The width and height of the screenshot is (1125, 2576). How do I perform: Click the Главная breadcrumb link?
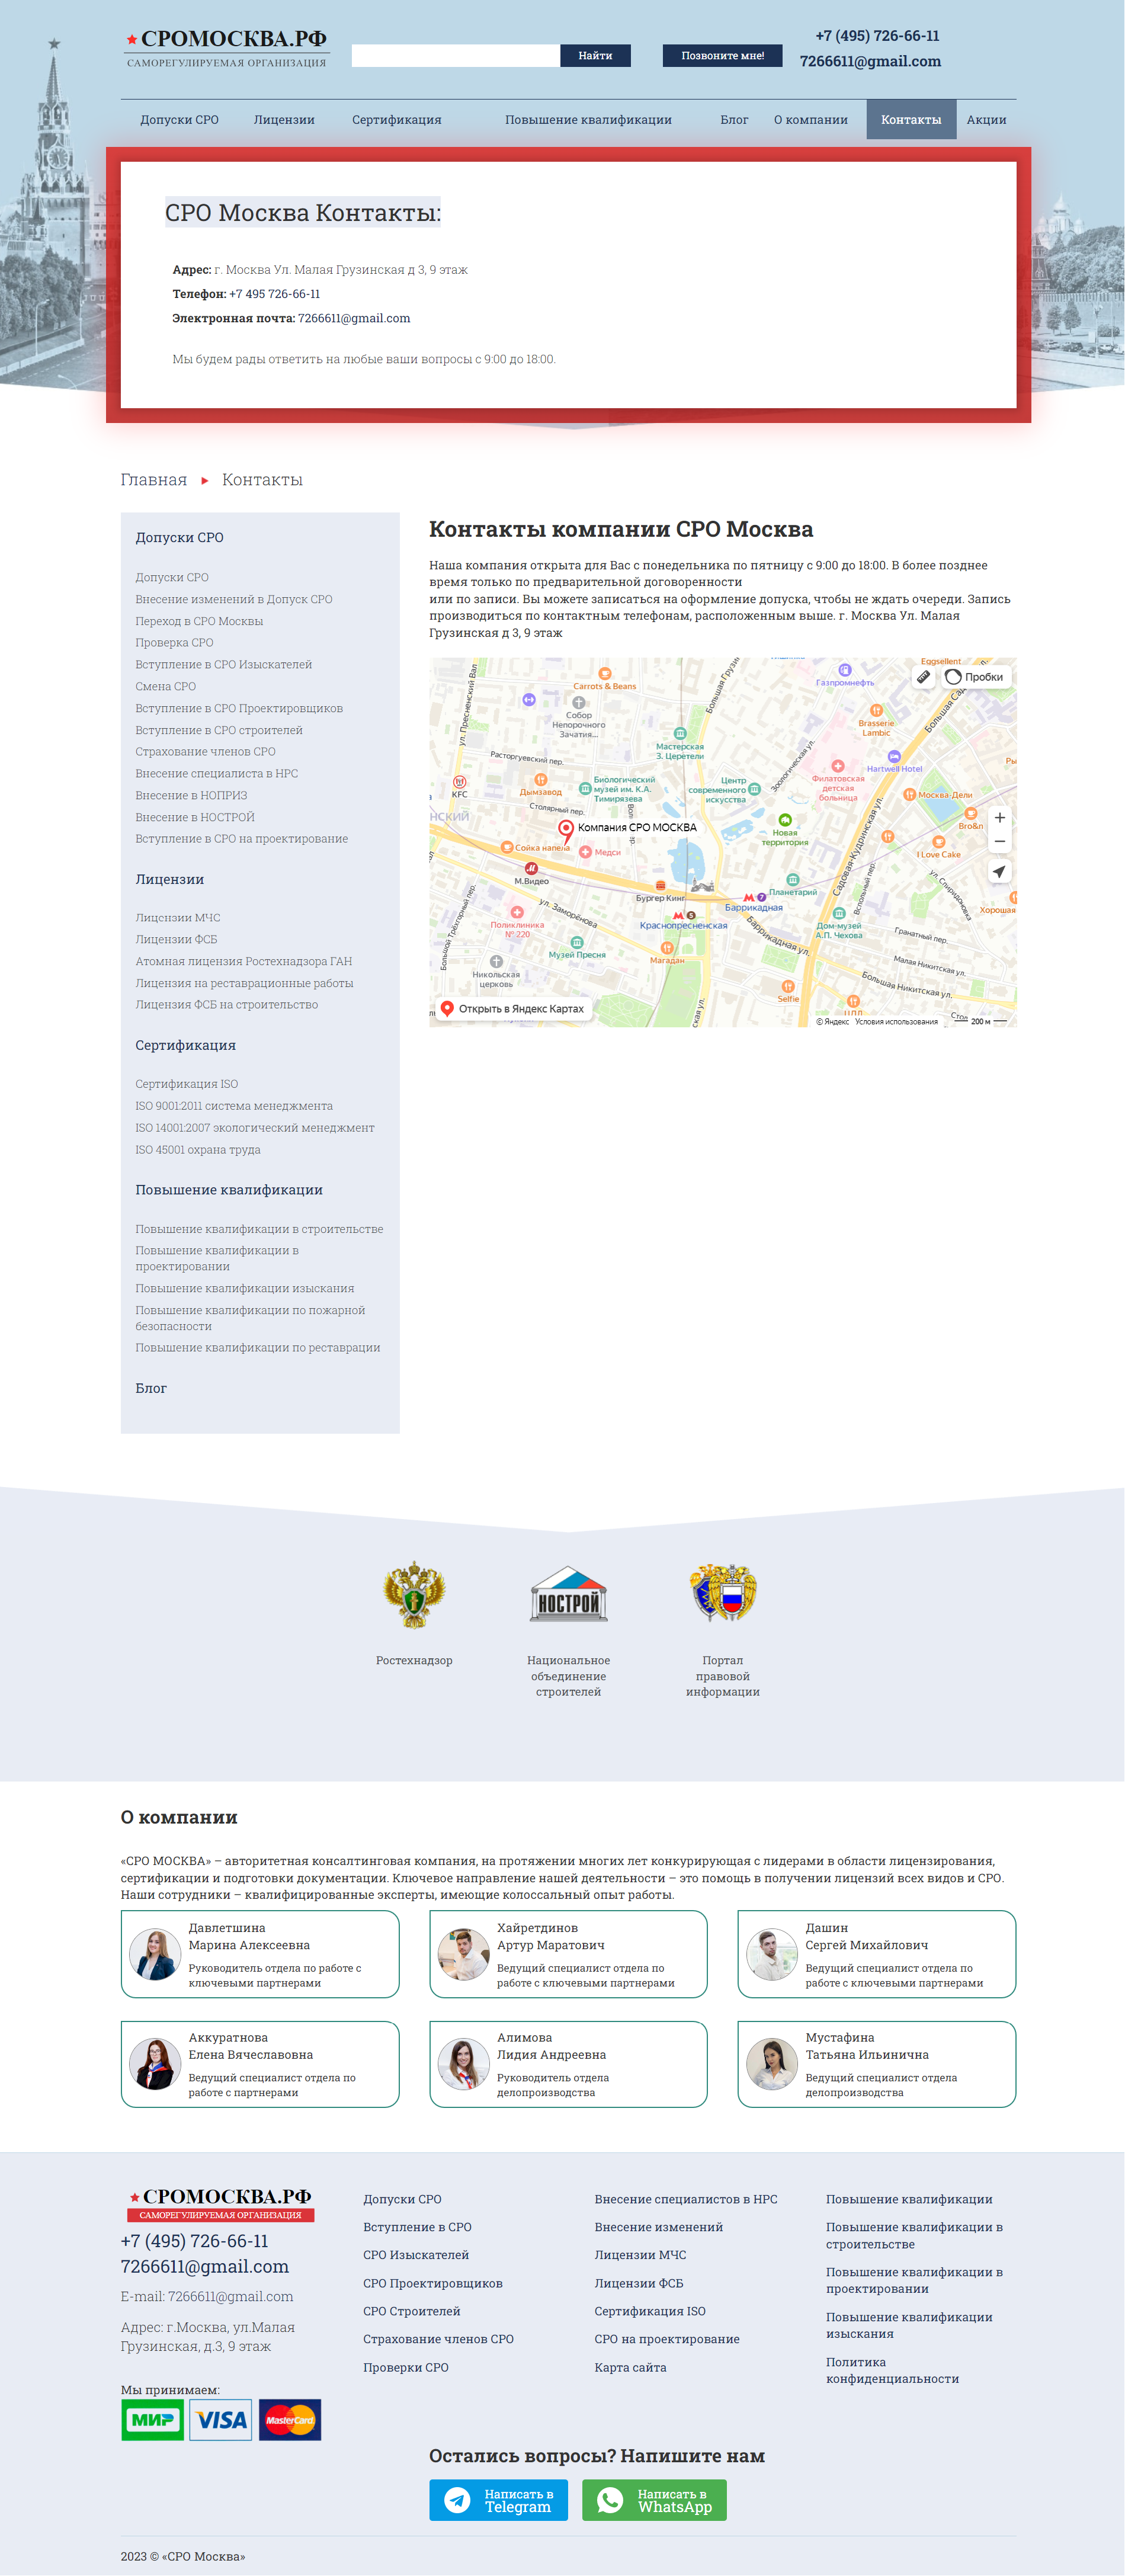[154, 480]
